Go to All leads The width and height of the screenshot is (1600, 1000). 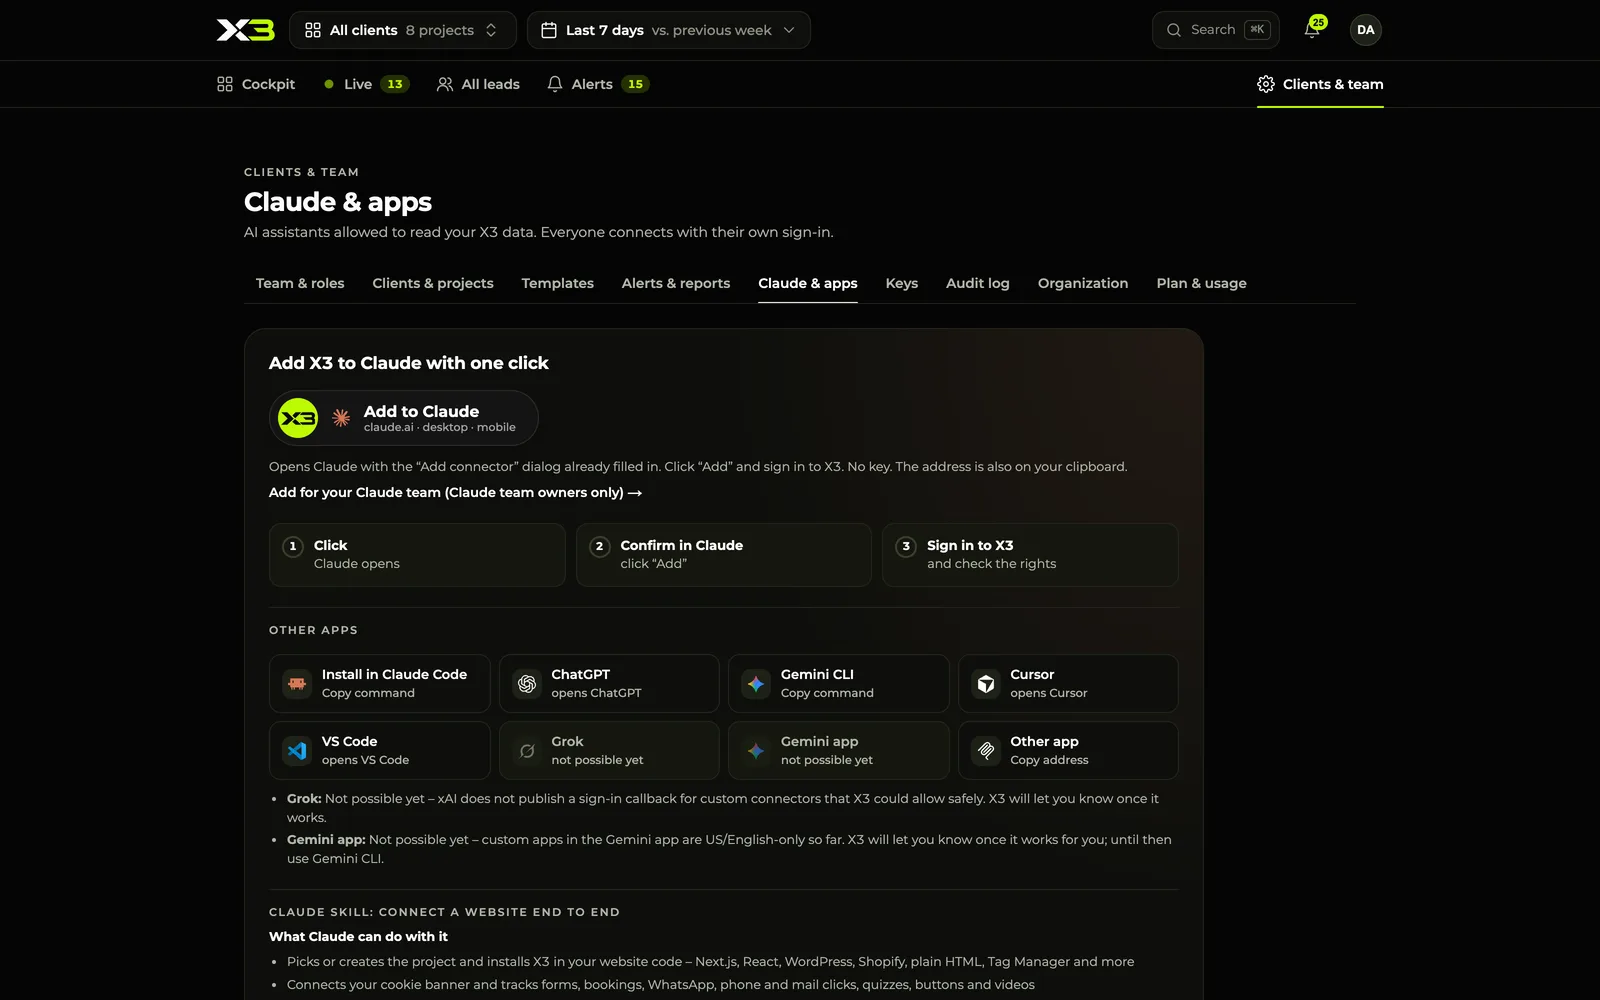478,84
